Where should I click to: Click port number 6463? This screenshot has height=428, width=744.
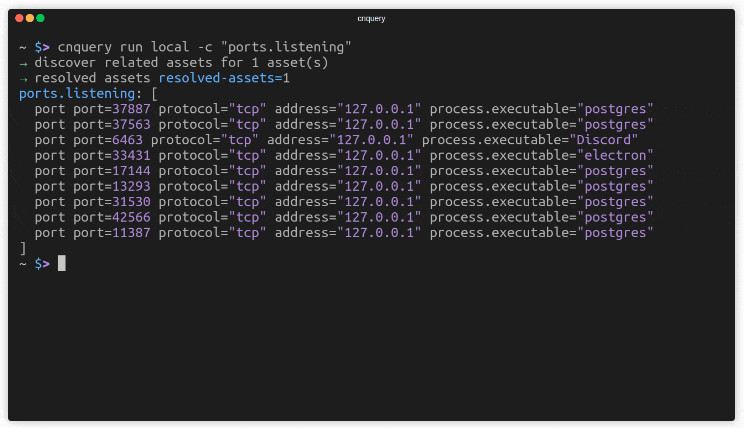tap(127, 140)
